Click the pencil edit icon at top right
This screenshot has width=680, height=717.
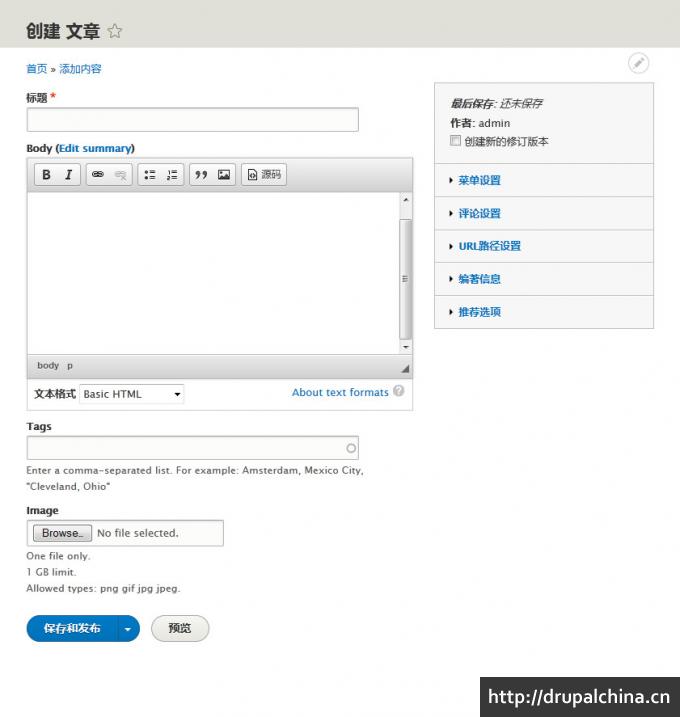[x=638, y=63]
